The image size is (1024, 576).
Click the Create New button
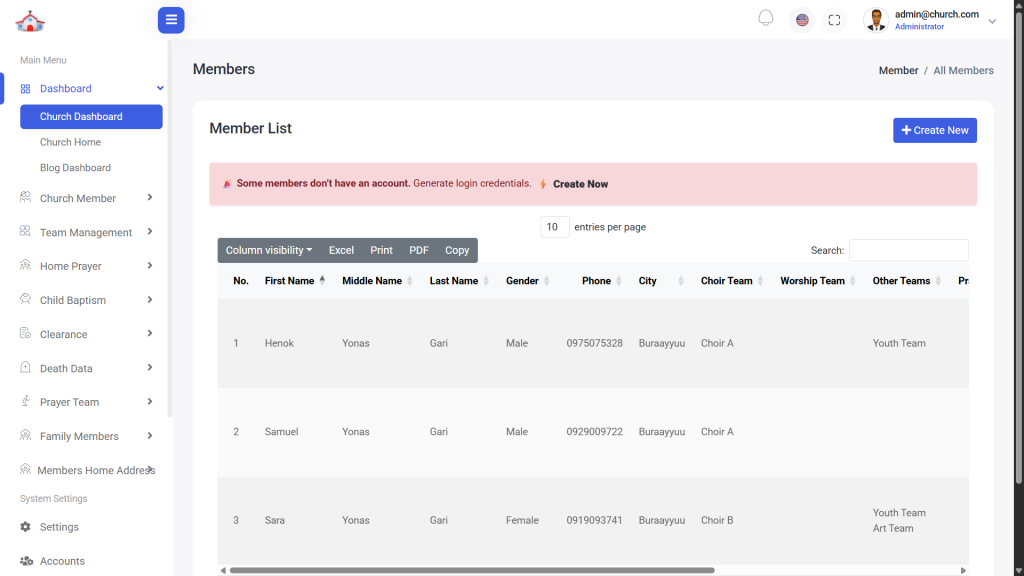934,130
